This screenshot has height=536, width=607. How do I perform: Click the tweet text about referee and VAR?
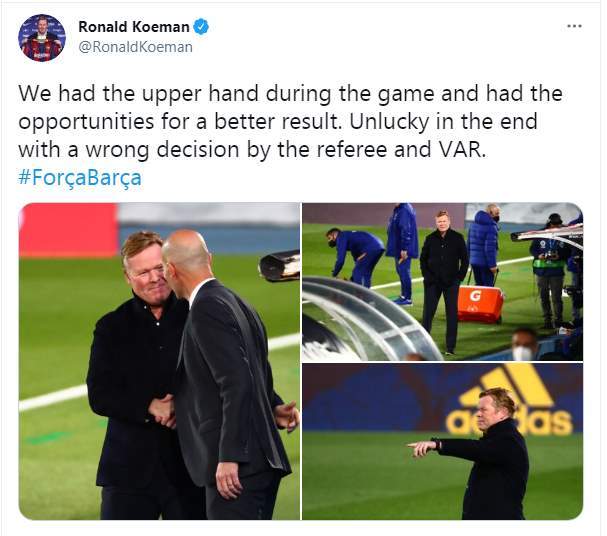tap(290, 122)
